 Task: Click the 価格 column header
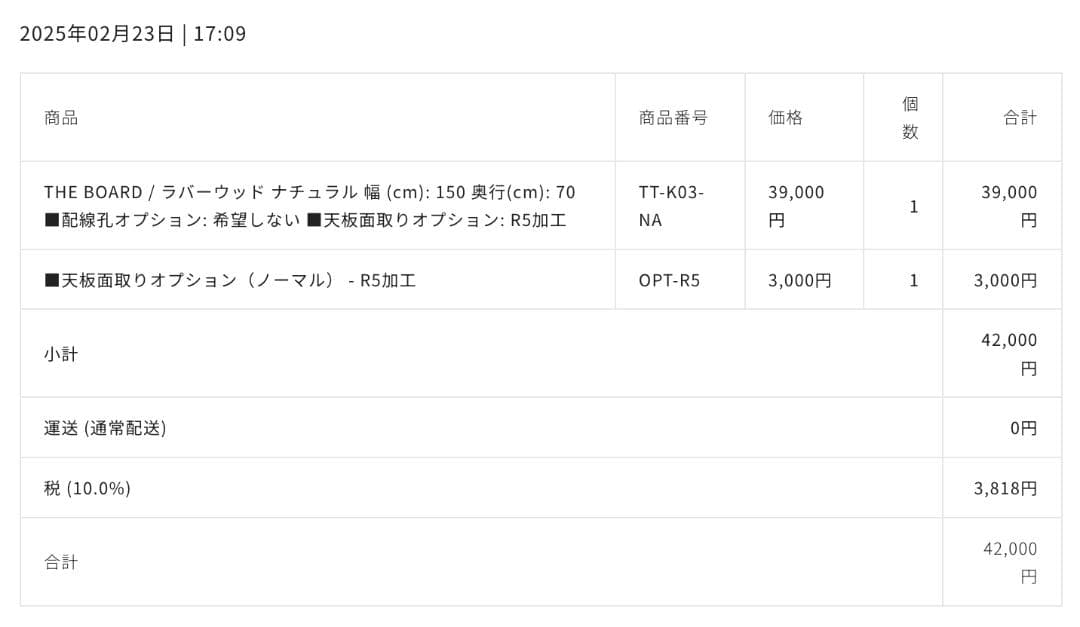pyautogui.click(x=785, y=117)
